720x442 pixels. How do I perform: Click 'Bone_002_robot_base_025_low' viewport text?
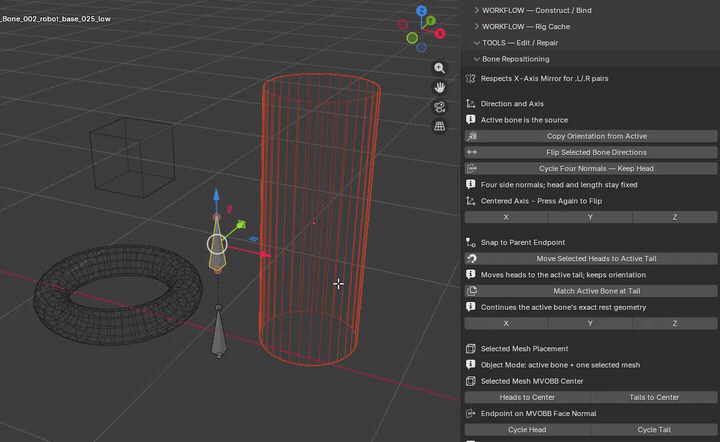(x=56, y=19)
